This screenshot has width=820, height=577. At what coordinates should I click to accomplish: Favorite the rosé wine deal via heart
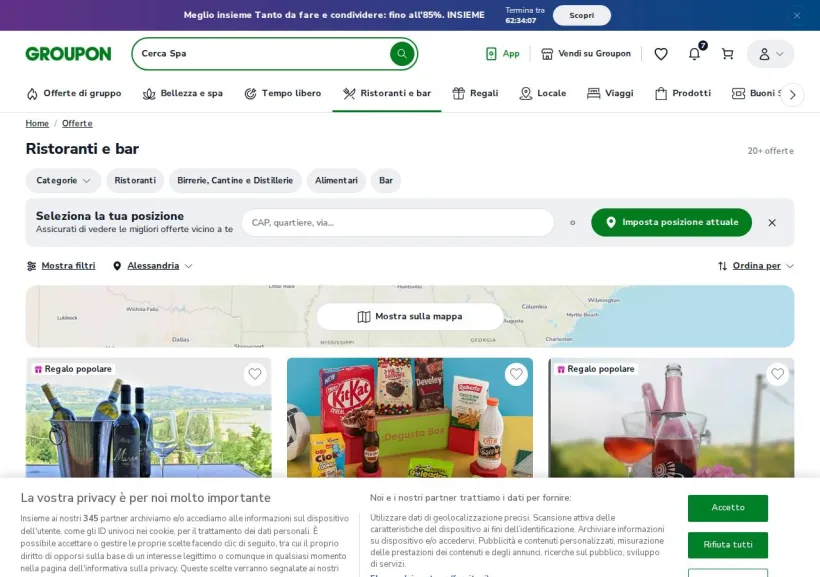pos(778,374)
